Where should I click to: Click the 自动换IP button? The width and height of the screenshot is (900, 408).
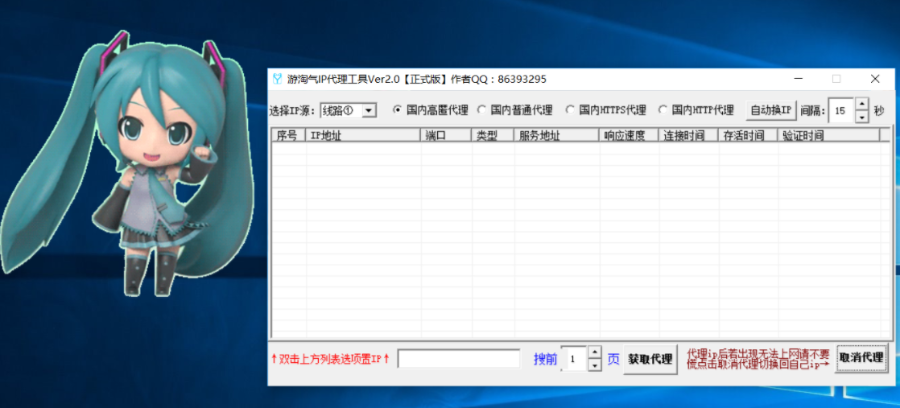[x=771, y=110]
